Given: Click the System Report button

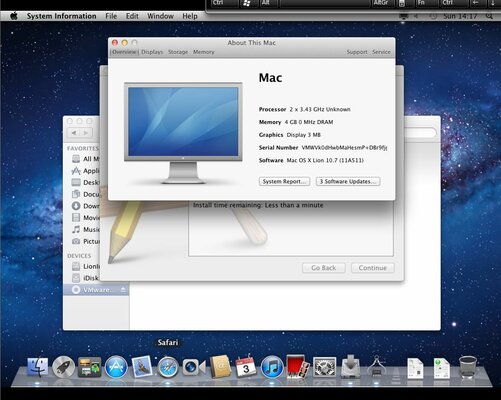Looking at the screenshot, I should pos(284,181).
